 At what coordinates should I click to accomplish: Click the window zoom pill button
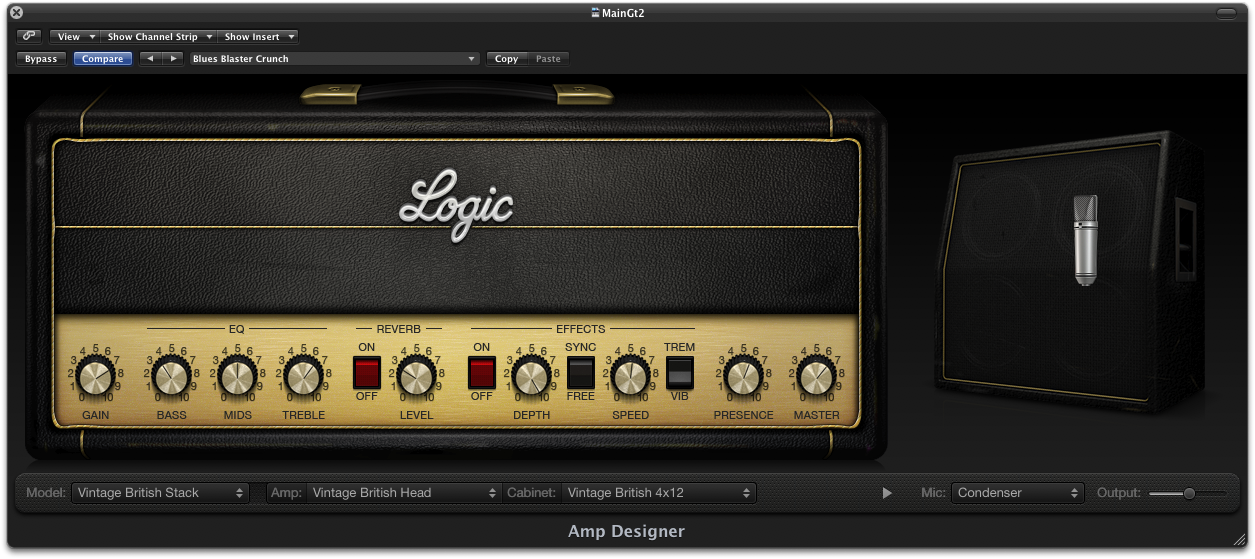tap(1226, 13)
